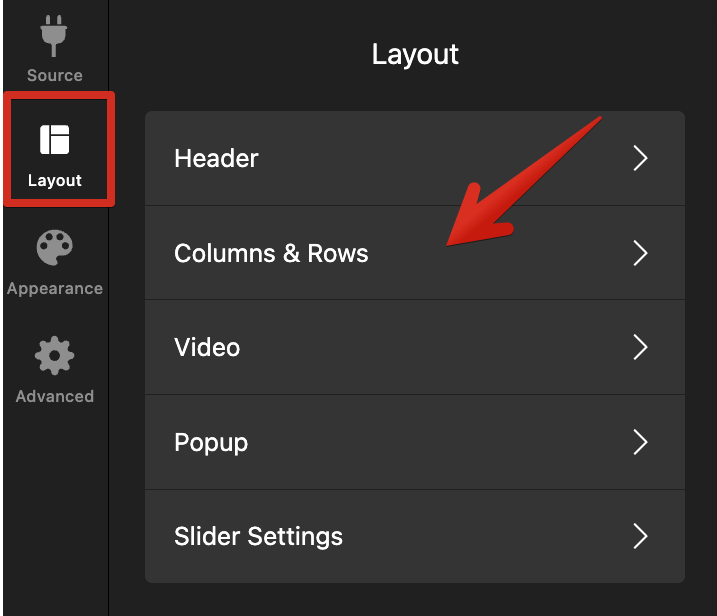Open the Slider Settings text
Screen dimensions: 717x616
click(258, 536)
